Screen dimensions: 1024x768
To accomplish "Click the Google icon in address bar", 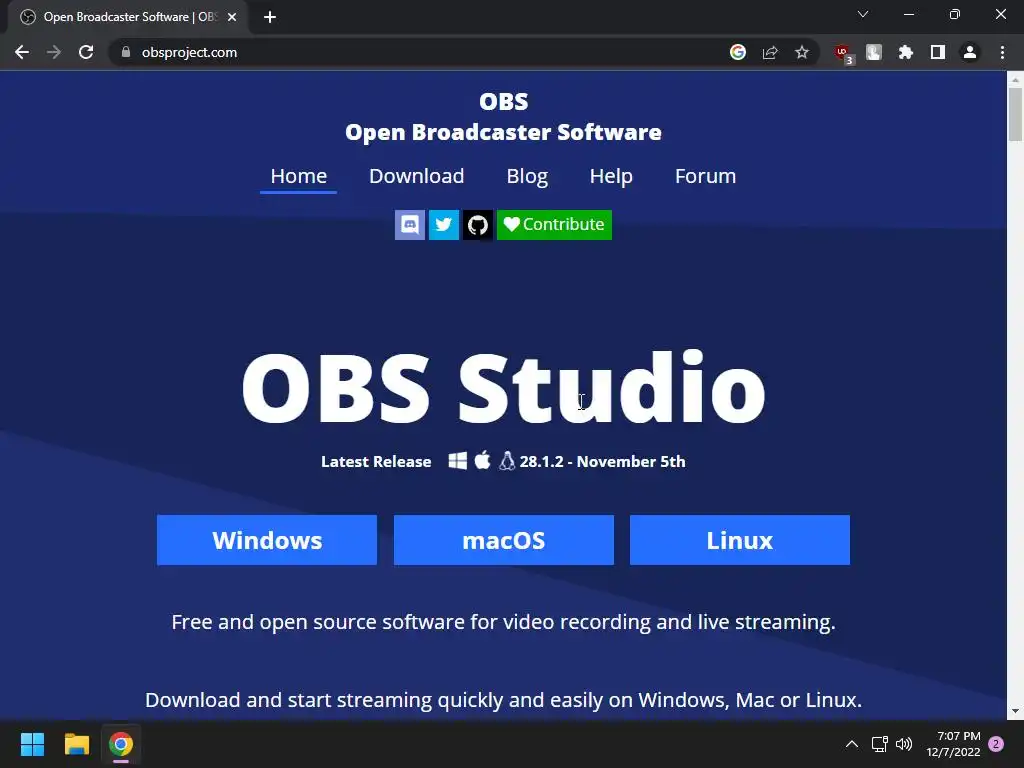I will pyautogui.click(x=738, y=52).
